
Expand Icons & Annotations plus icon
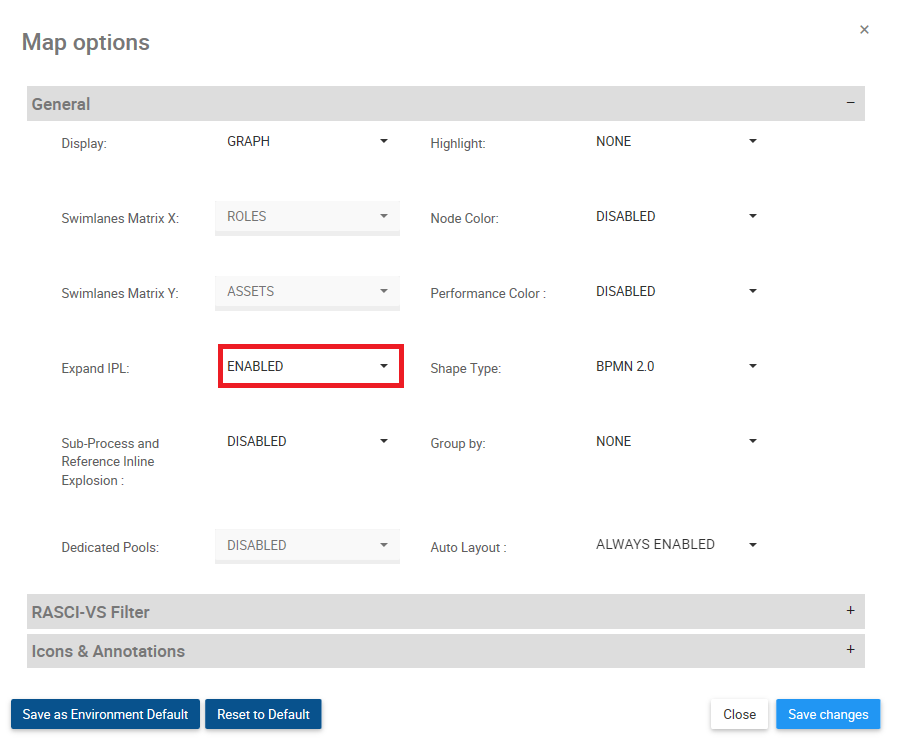click(x=850, y=650)
